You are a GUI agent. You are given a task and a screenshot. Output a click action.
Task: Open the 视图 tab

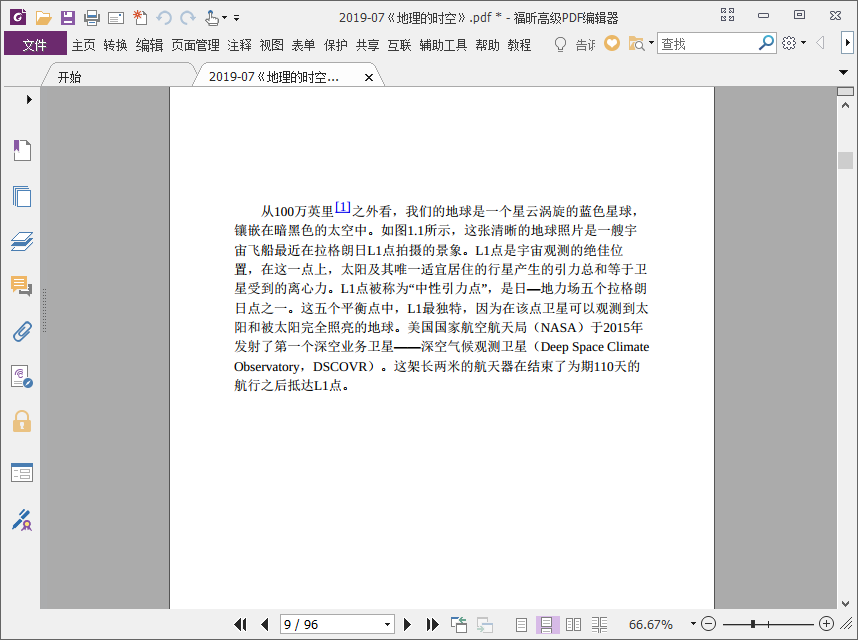(271, 45)
